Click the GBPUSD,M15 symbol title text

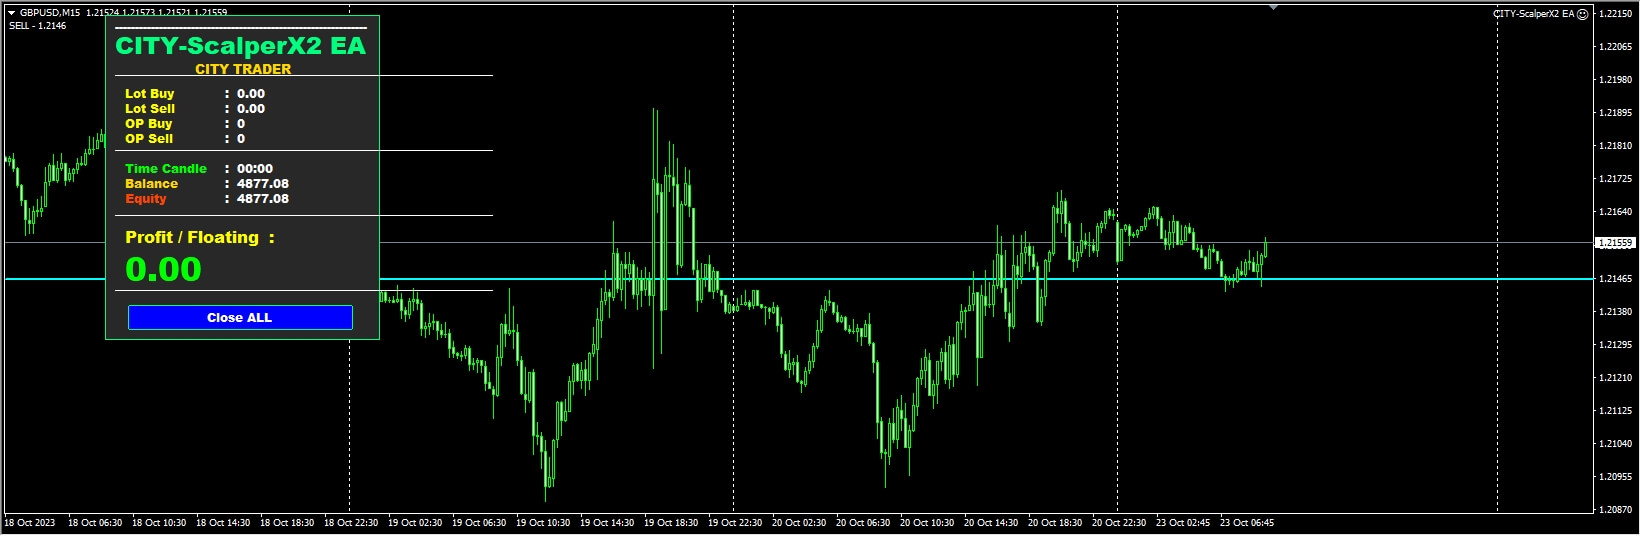pyautogui.click(x=50, y=13)
